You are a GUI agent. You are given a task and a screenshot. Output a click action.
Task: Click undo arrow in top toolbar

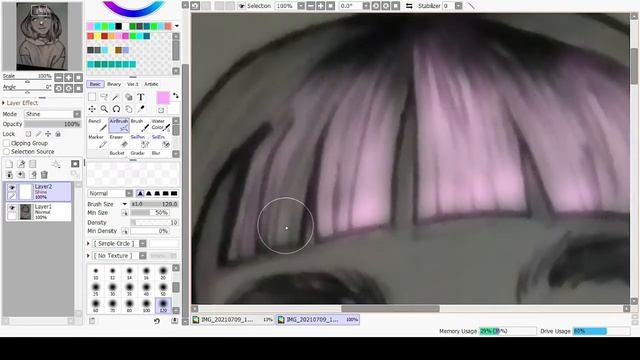195,6
